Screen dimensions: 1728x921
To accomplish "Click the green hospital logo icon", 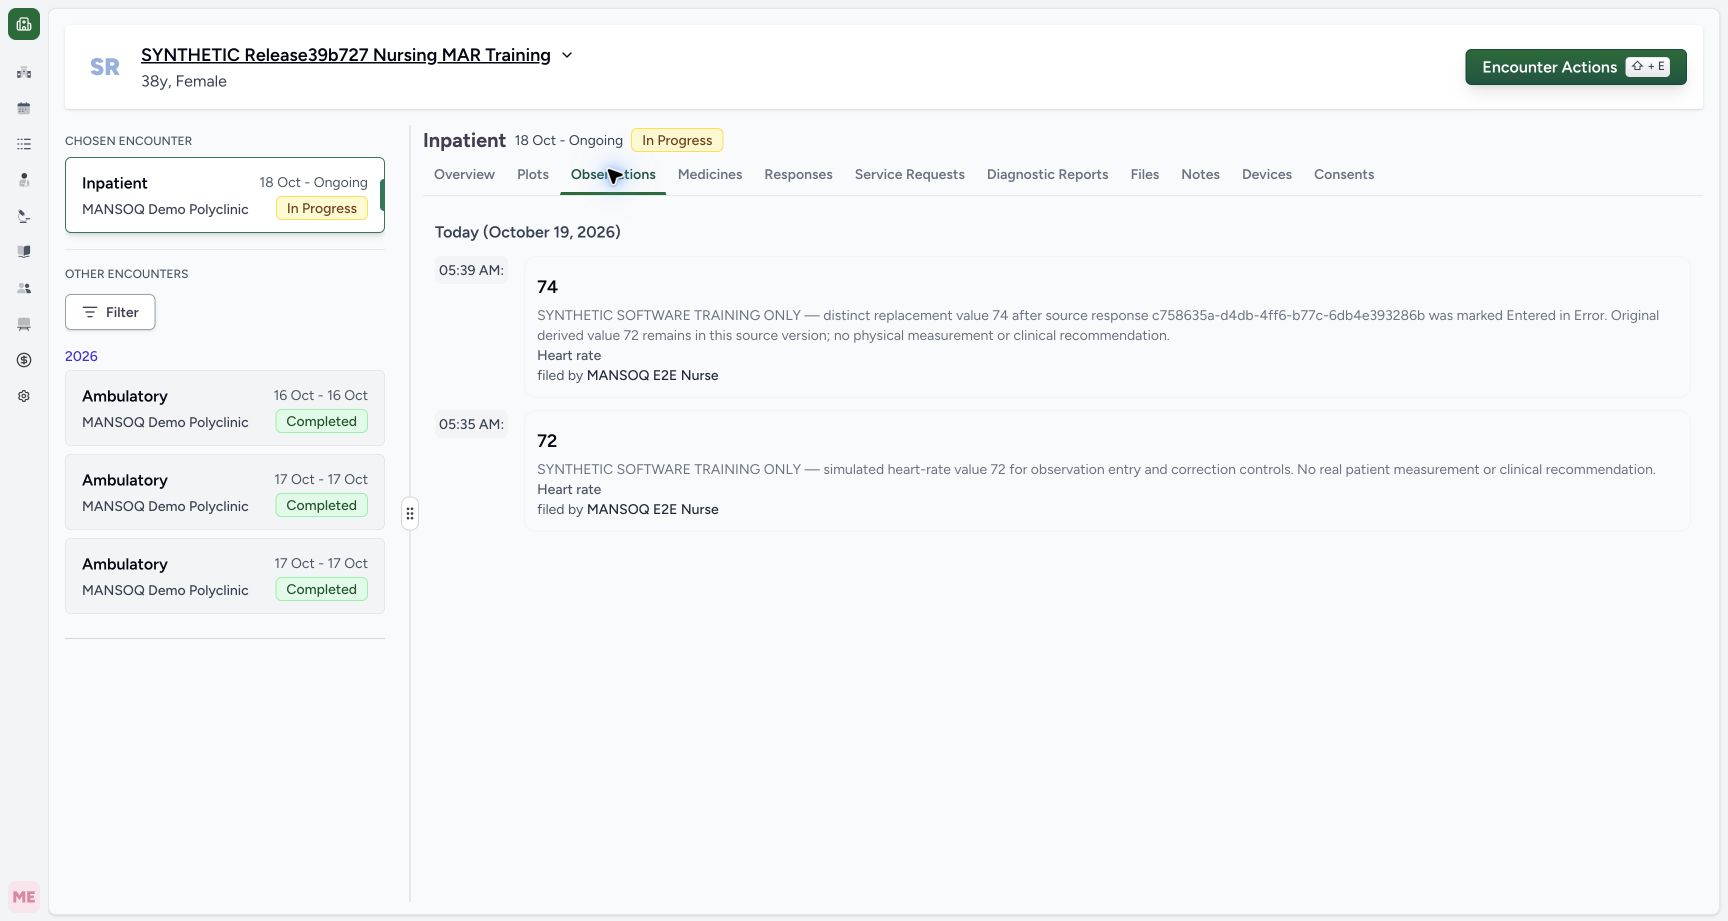I will point(24,24).
